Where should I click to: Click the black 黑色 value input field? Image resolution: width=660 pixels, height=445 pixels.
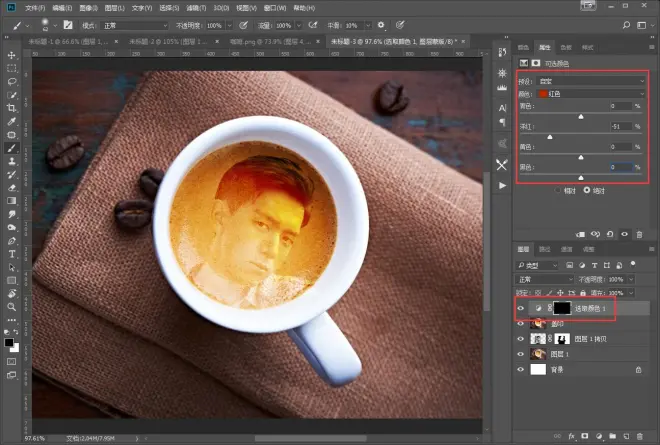[621, 167]
